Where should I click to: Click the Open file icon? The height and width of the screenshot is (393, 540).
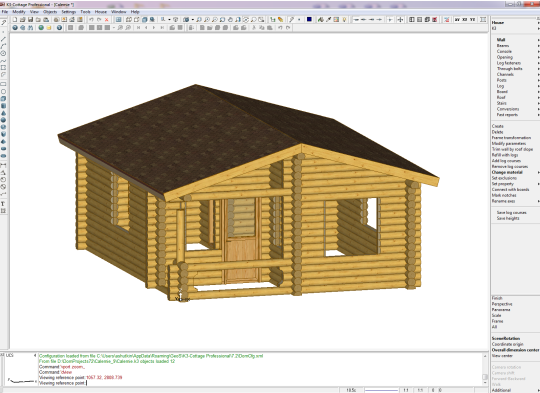22,20
